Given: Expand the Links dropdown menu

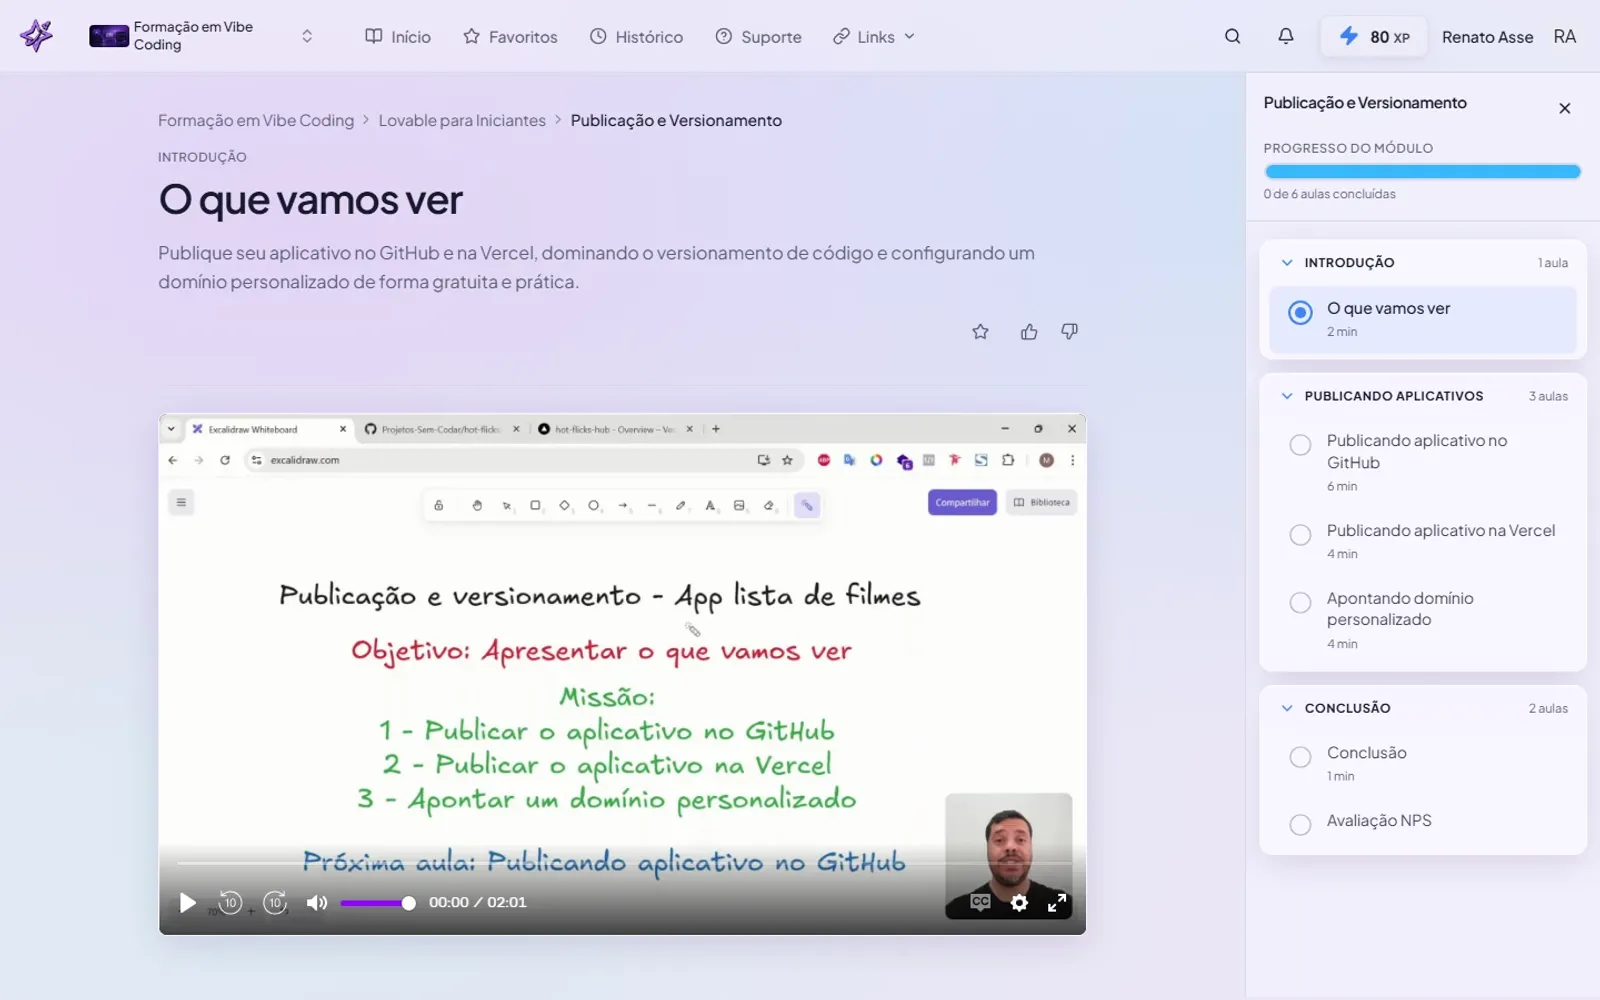Looking at the screenshot, I should pos(874,37).
